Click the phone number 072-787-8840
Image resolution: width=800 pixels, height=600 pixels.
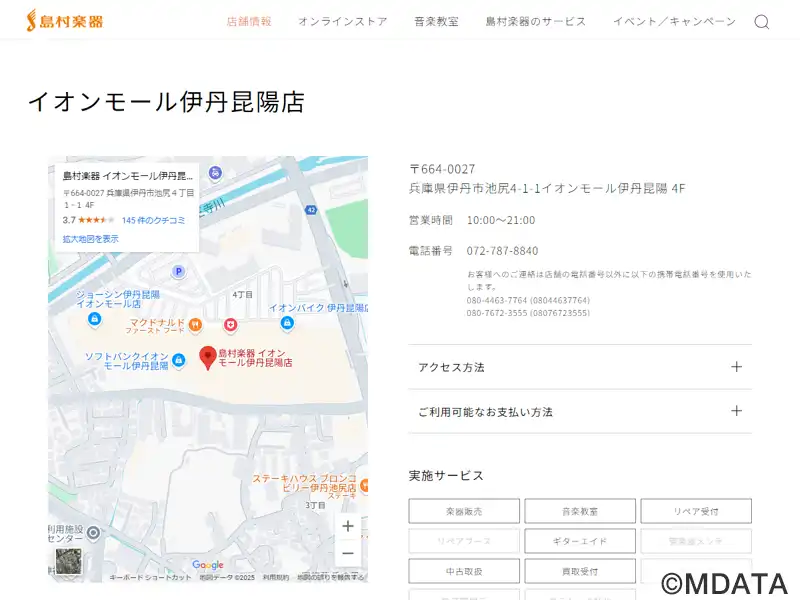coord(503,251)
